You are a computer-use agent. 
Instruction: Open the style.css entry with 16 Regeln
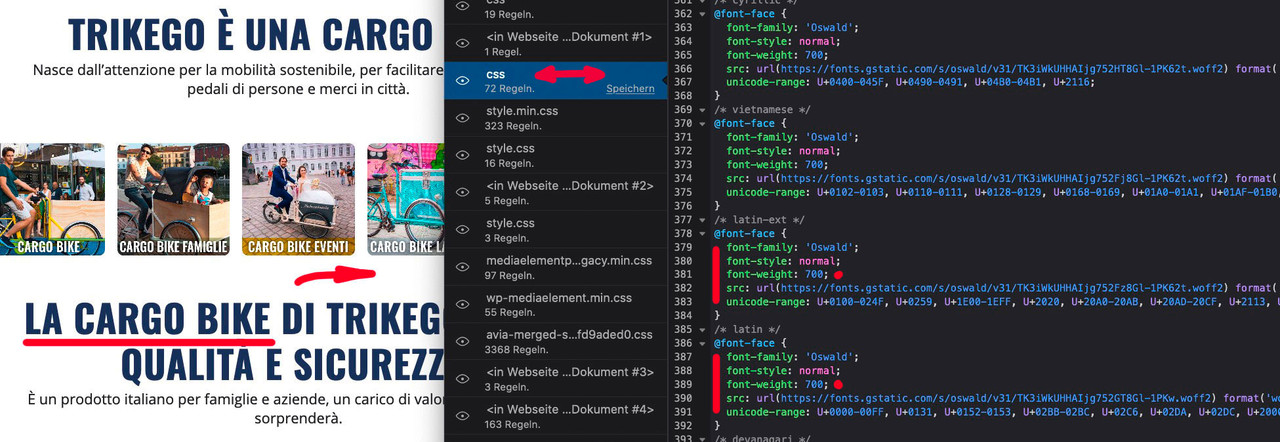pos(555,155)
